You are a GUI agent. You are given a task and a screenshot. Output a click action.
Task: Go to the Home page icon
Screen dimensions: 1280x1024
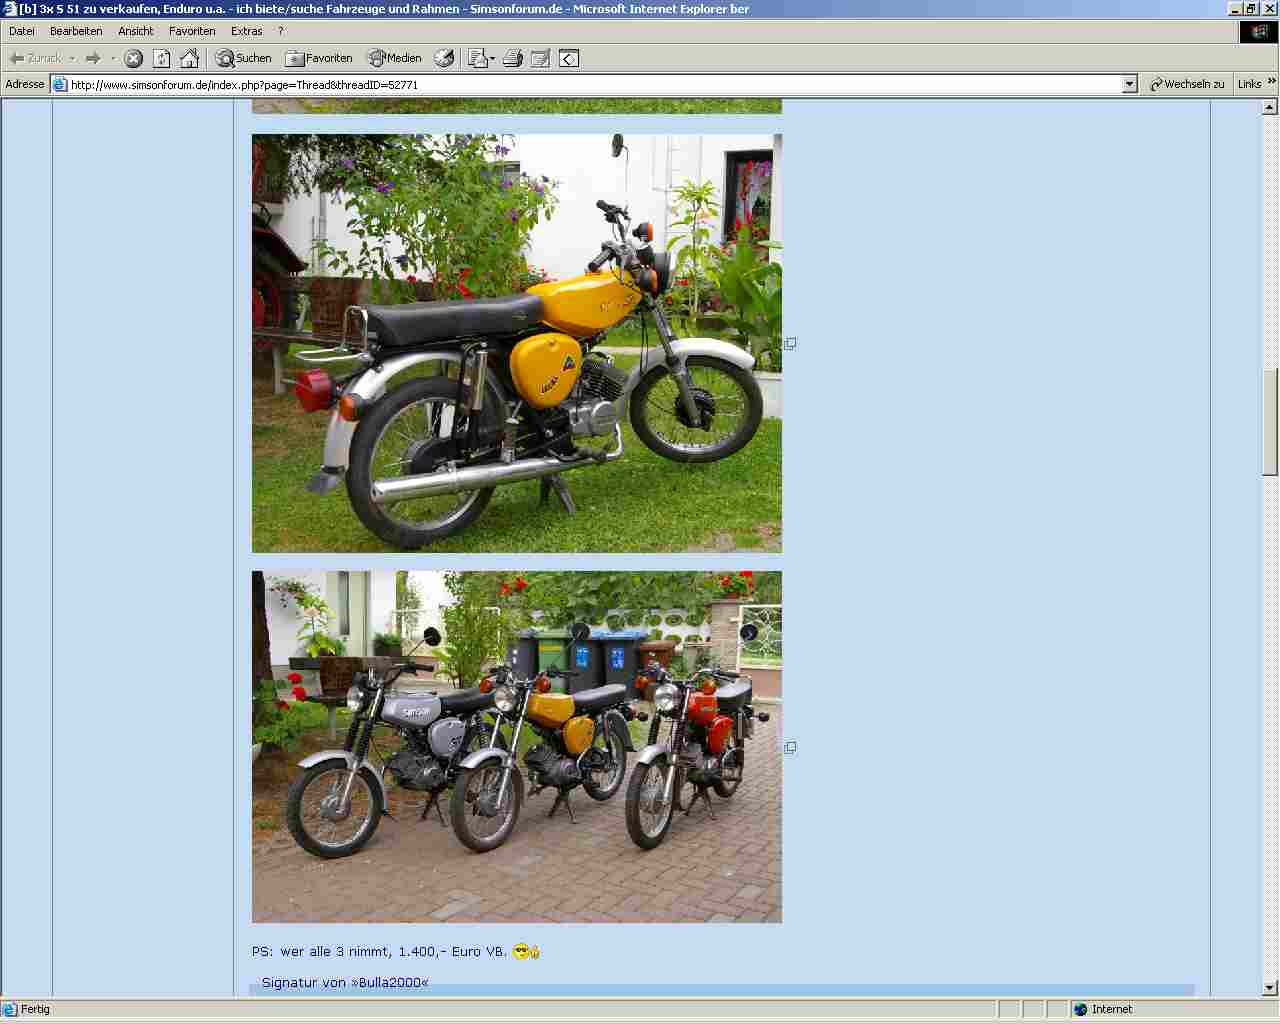(189, 59)
